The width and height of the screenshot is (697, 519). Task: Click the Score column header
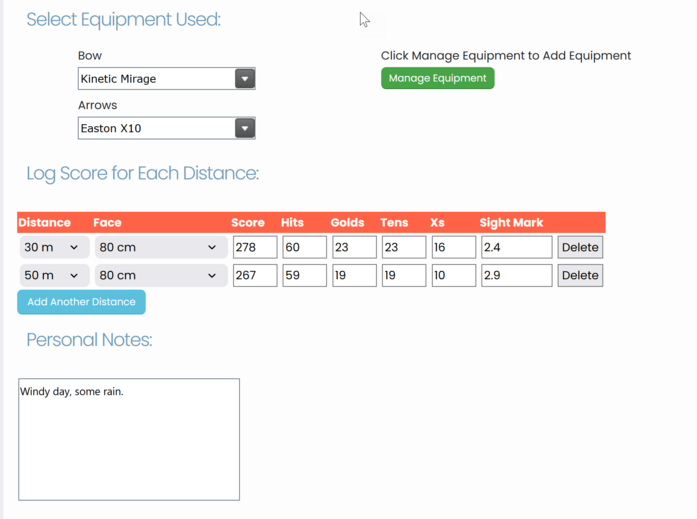tap(248, 222)
